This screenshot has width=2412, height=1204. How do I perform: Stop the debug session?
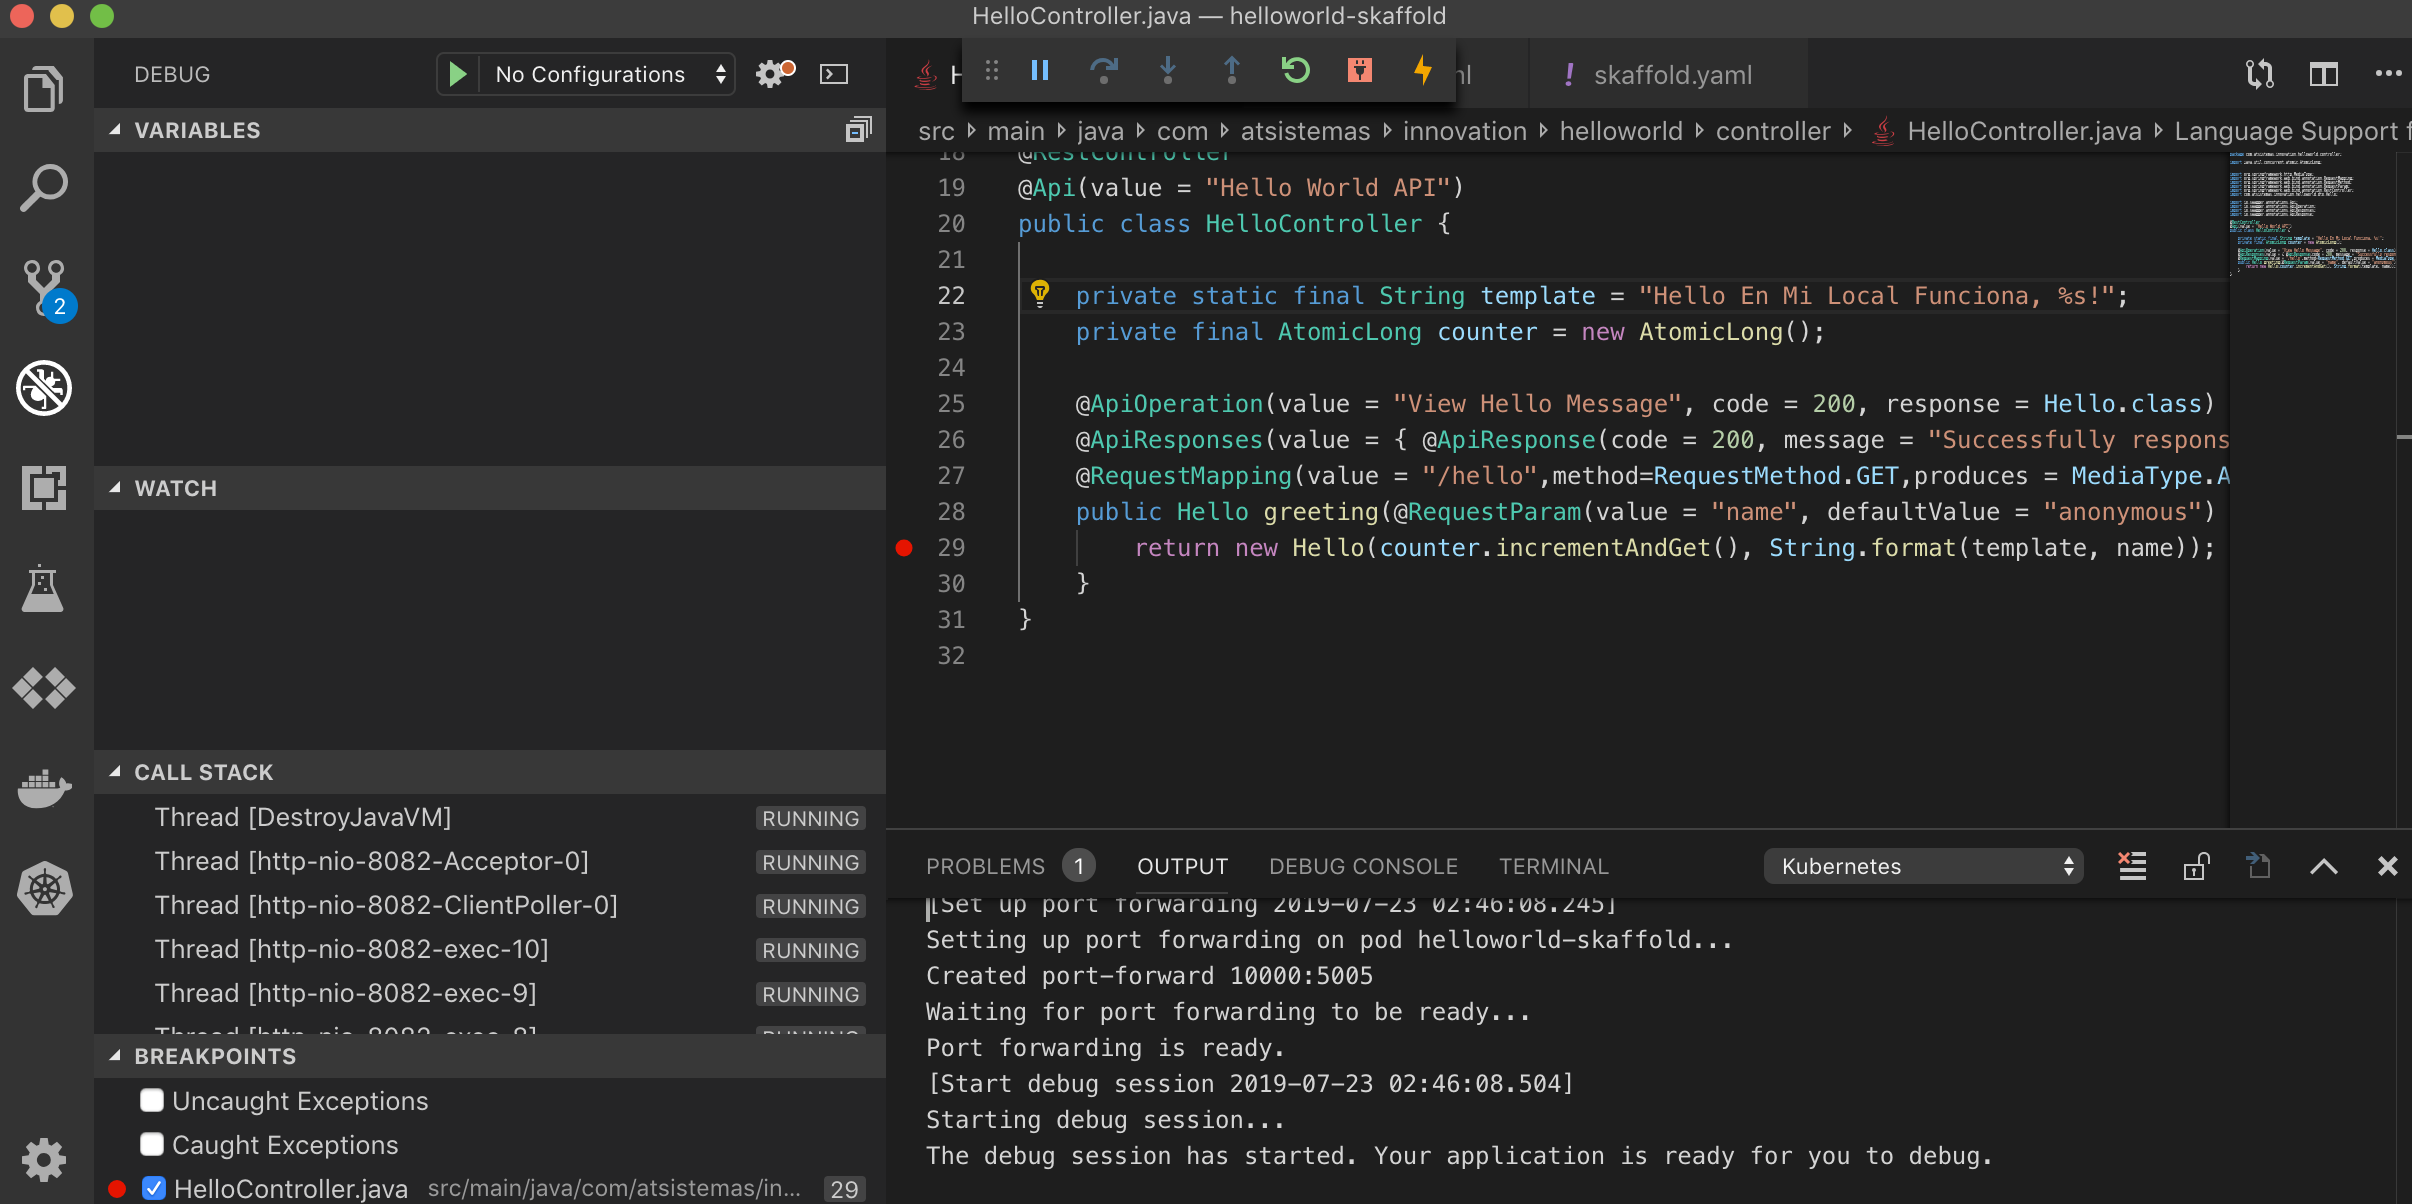pyautogui.click(x=1359, y=70)
